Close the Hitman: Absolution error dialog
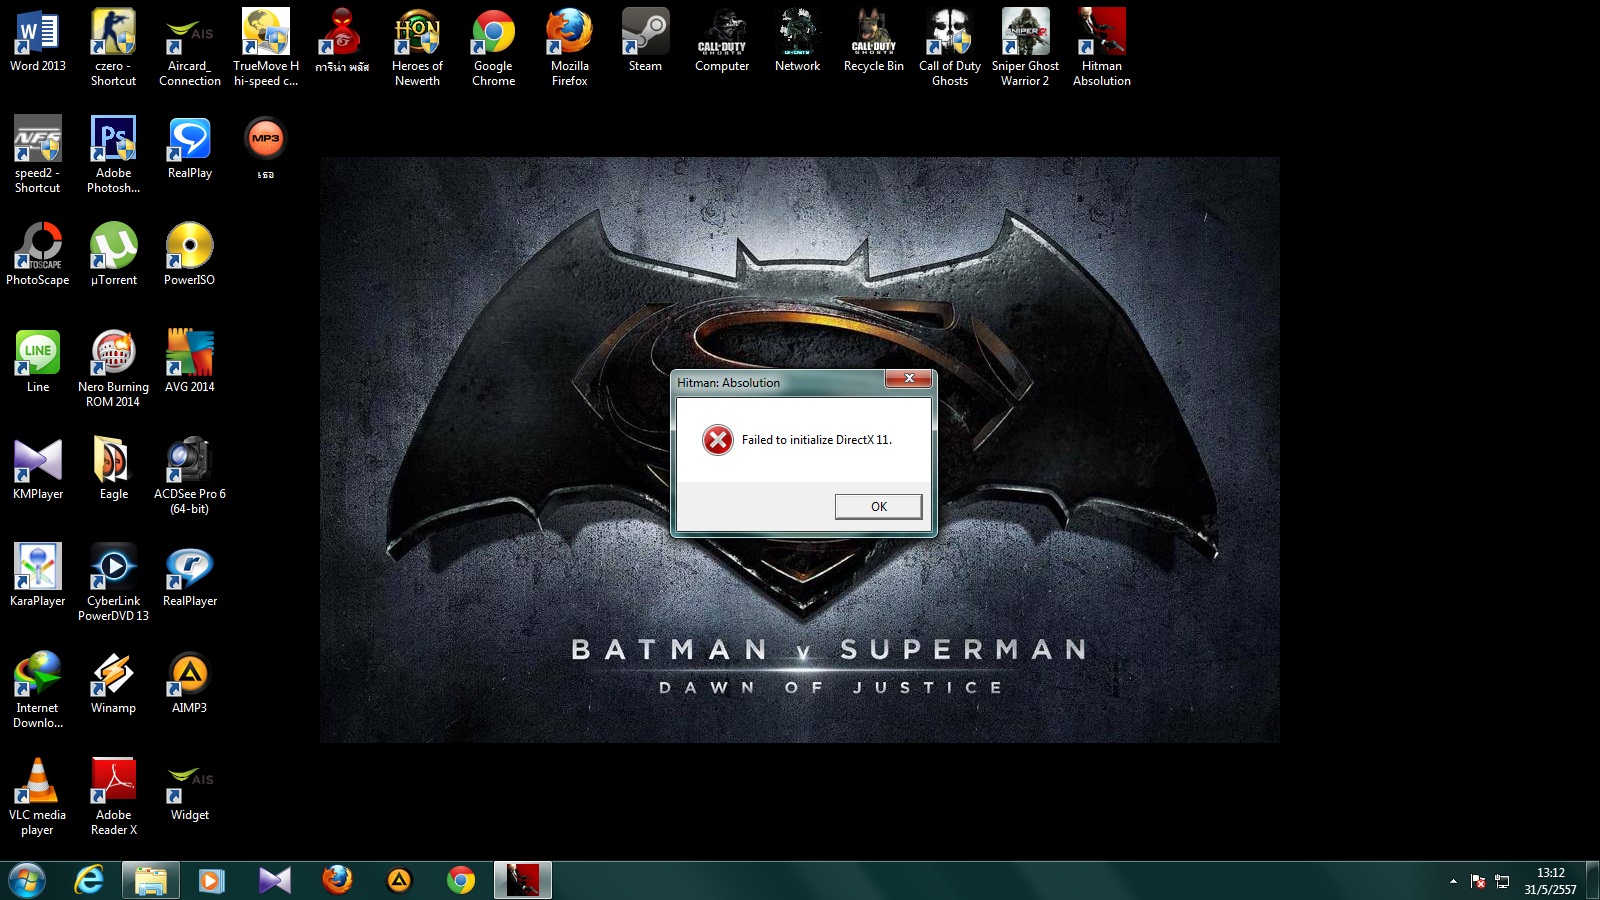 pyautogui.click(x=908, y=379)
